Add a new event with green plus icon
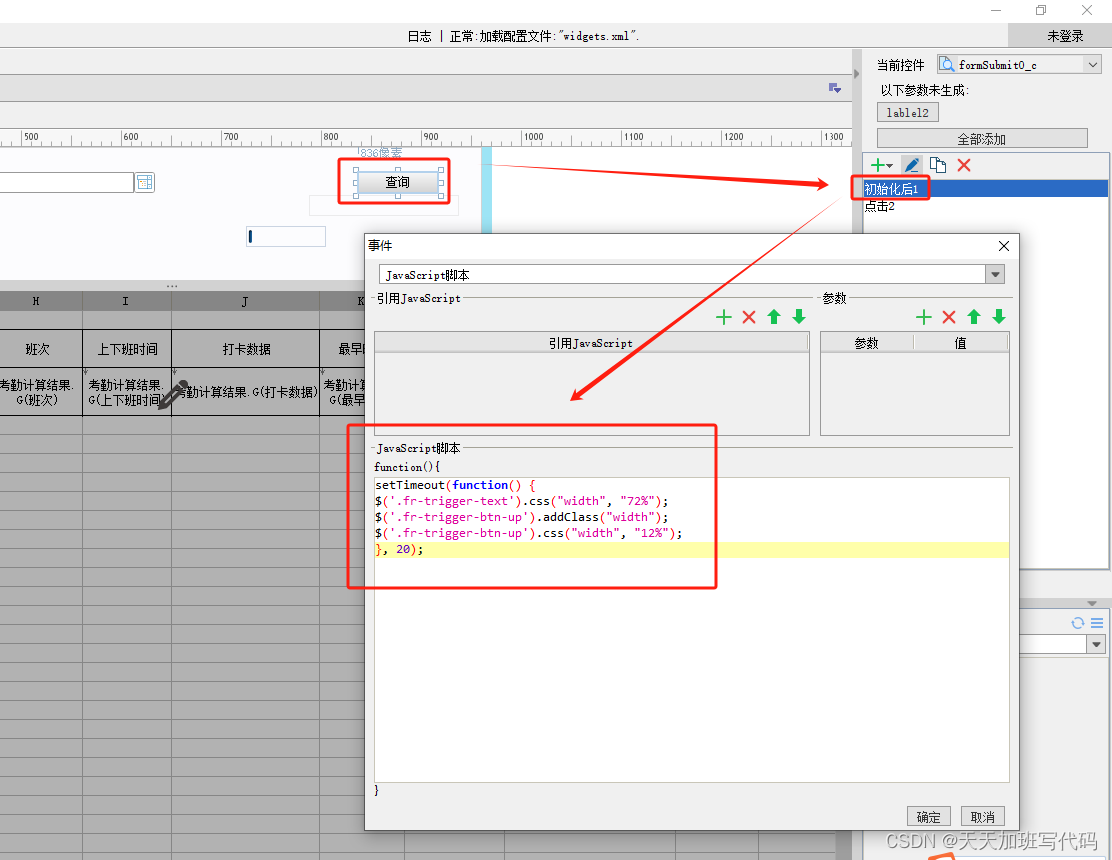 point(877,165)
